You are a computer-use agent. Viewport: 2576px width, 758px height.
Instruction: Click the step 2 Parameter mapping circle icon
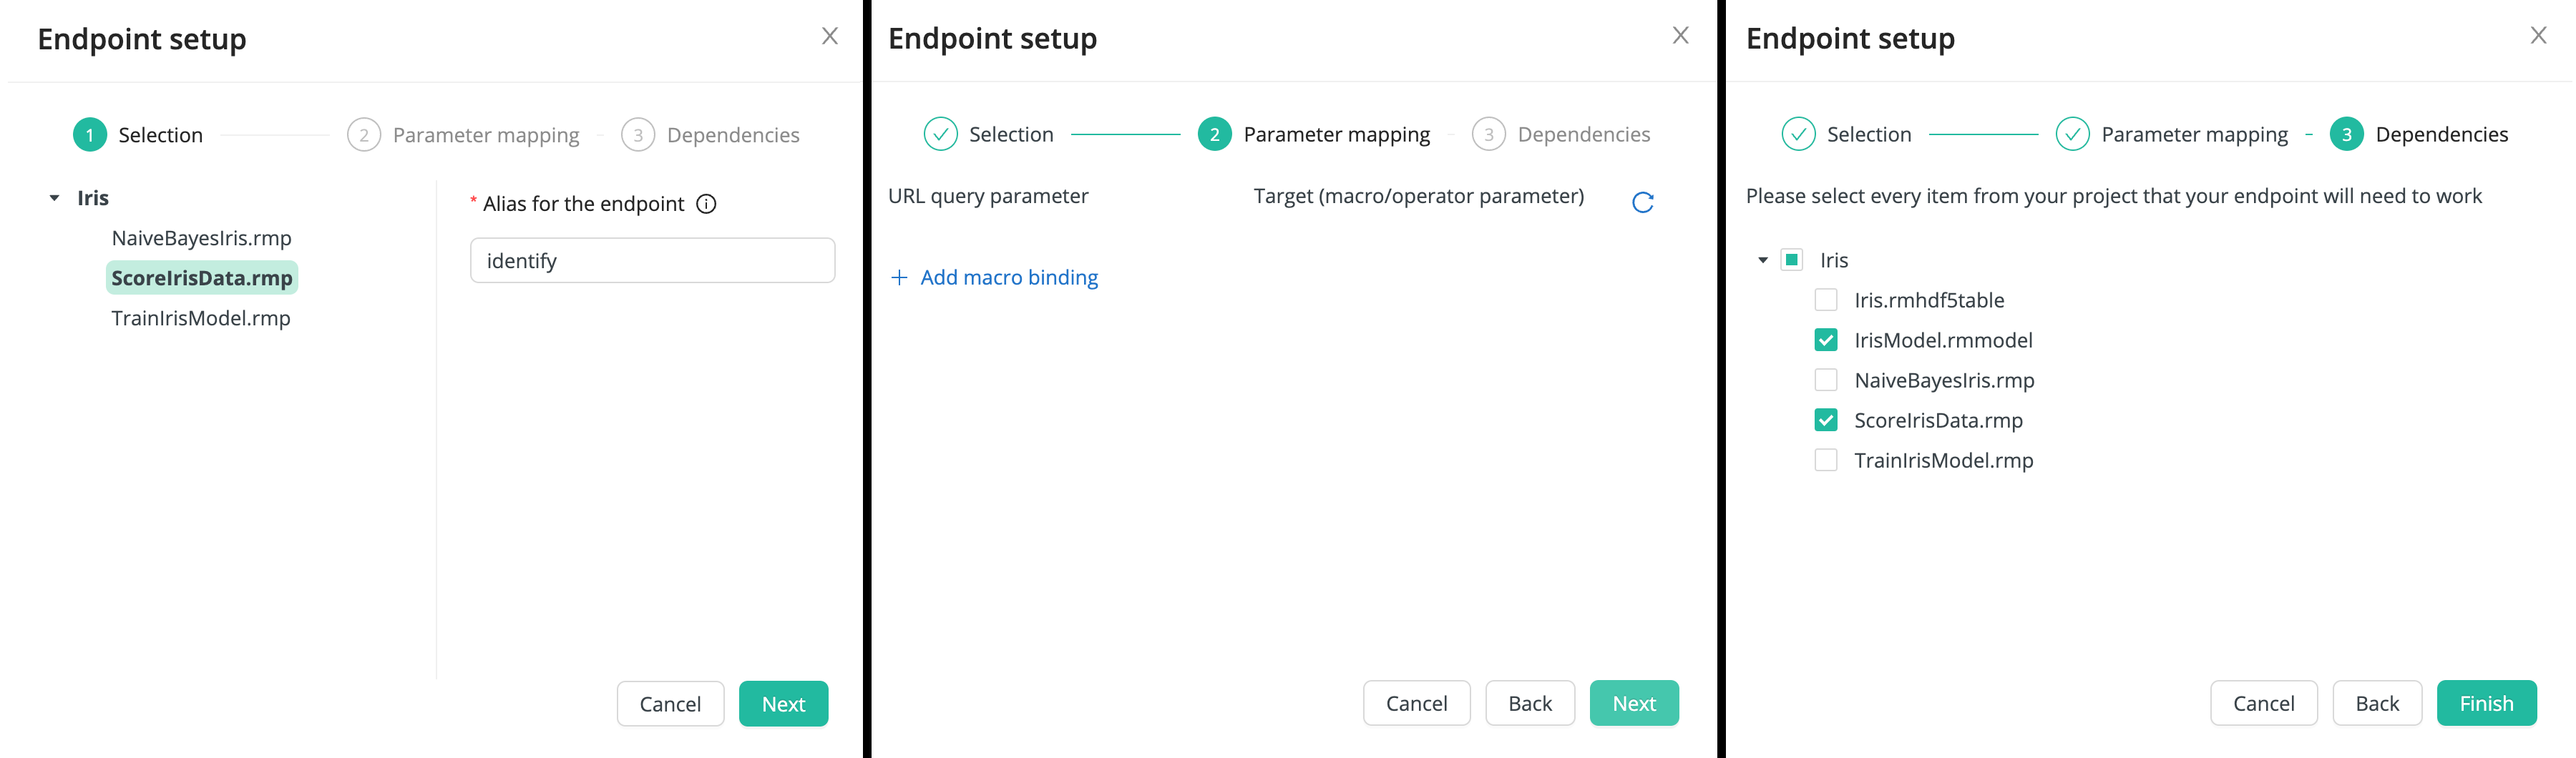[x=1214, y=133]
